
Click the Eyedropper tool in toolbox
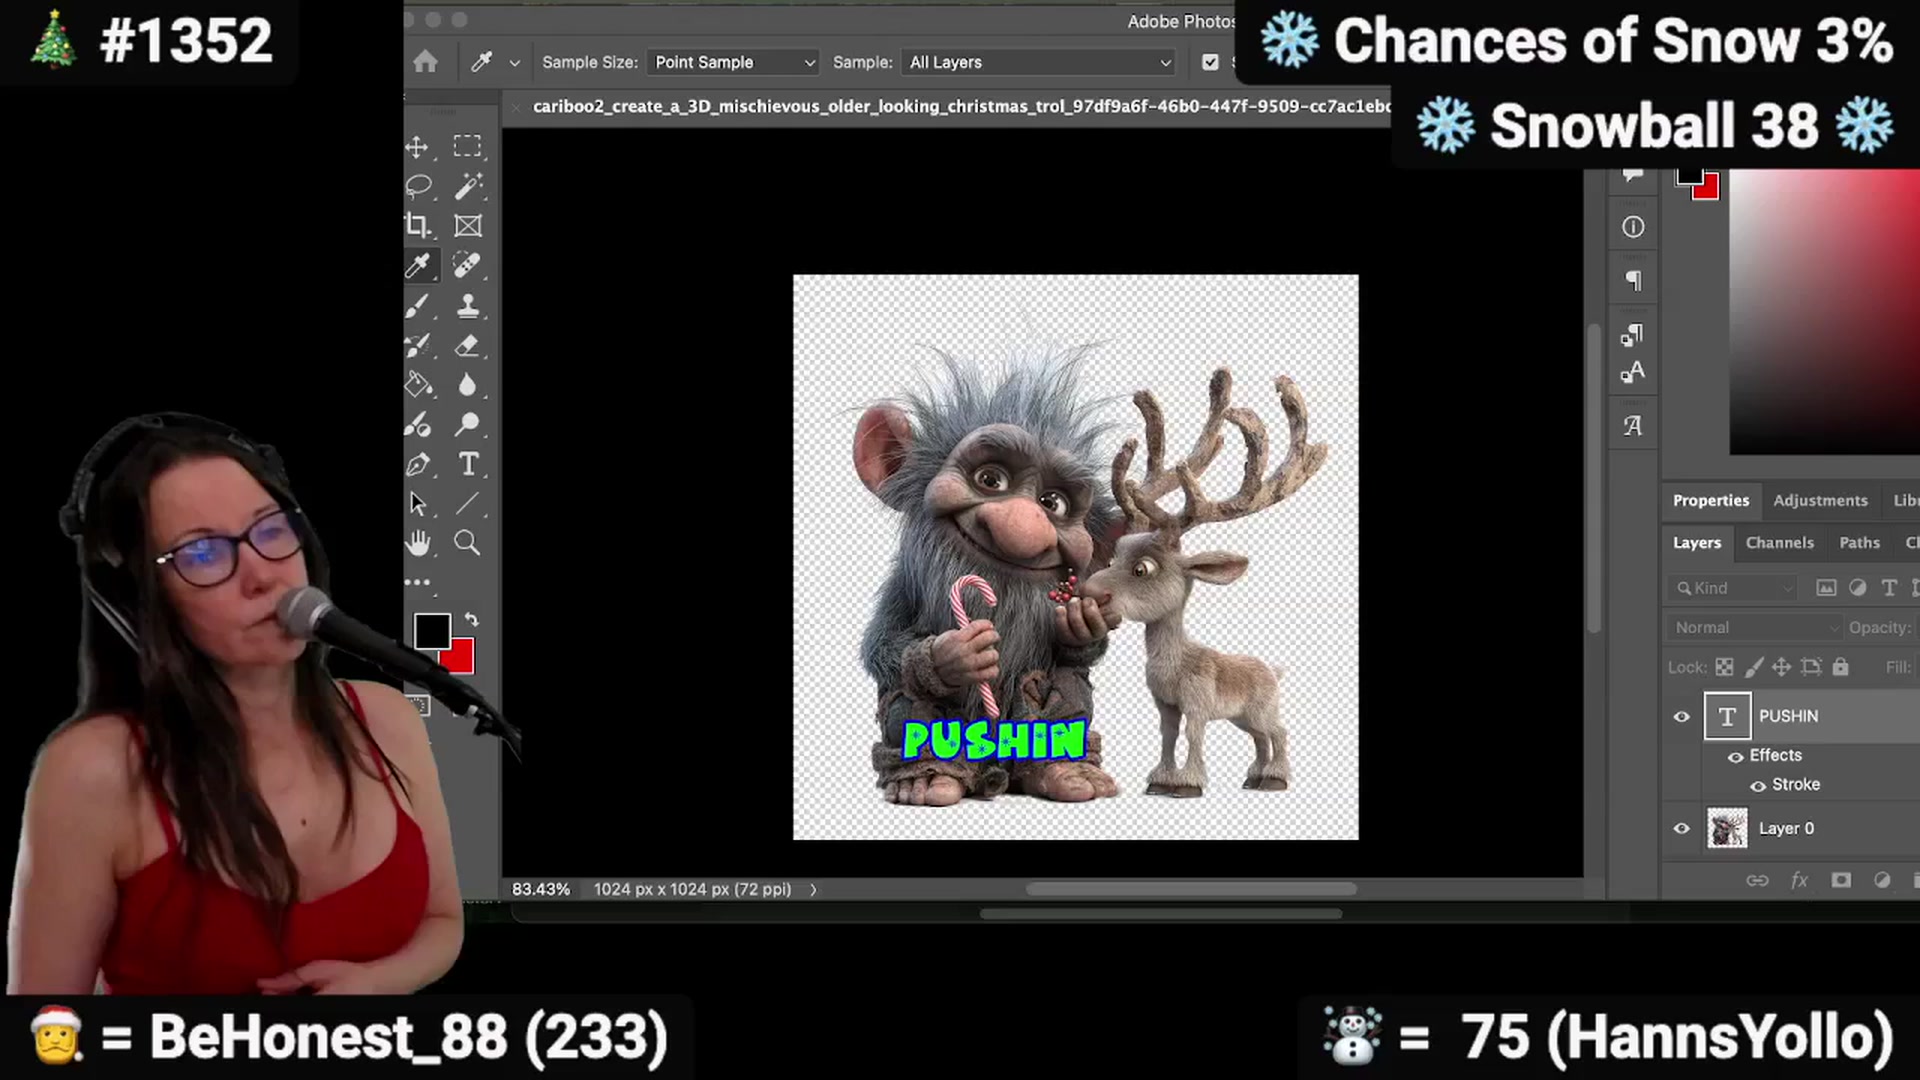[x=418, y=265]
